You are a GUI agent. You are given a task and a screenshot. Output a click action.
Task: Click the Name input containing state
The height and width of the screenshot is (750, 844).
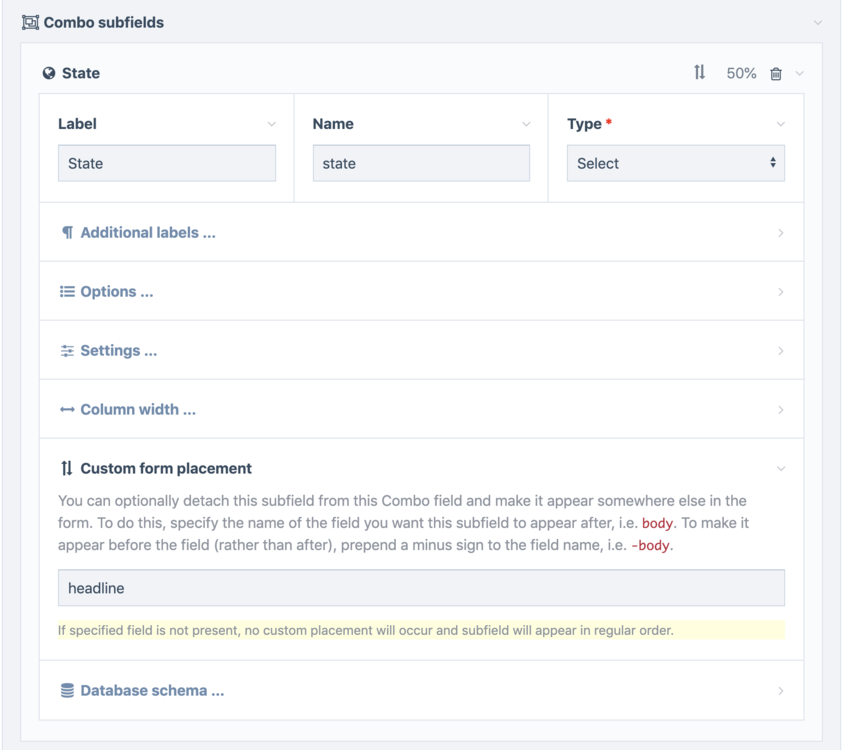click(x=421, y=163)
